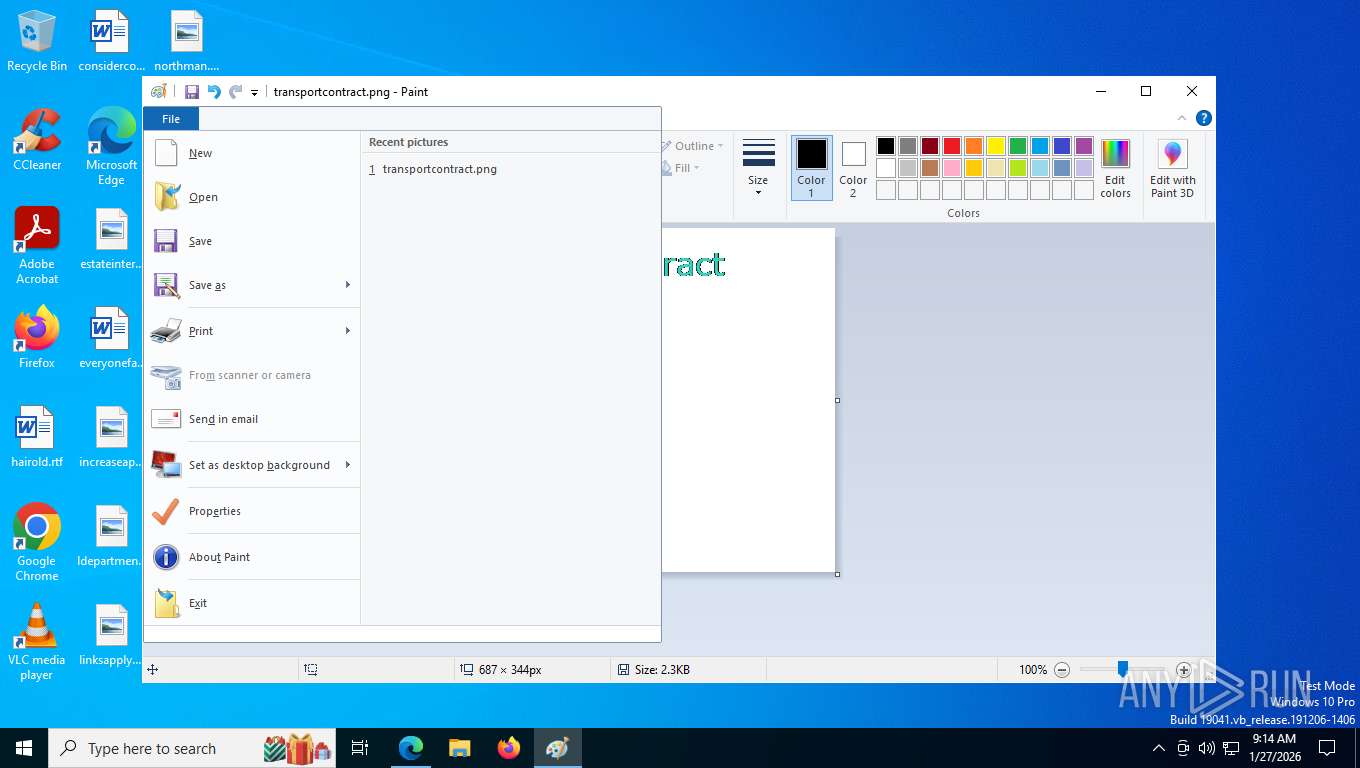Open CCleaner desktop shortcut
The image size is (1360, 768).
click(37, 140)
